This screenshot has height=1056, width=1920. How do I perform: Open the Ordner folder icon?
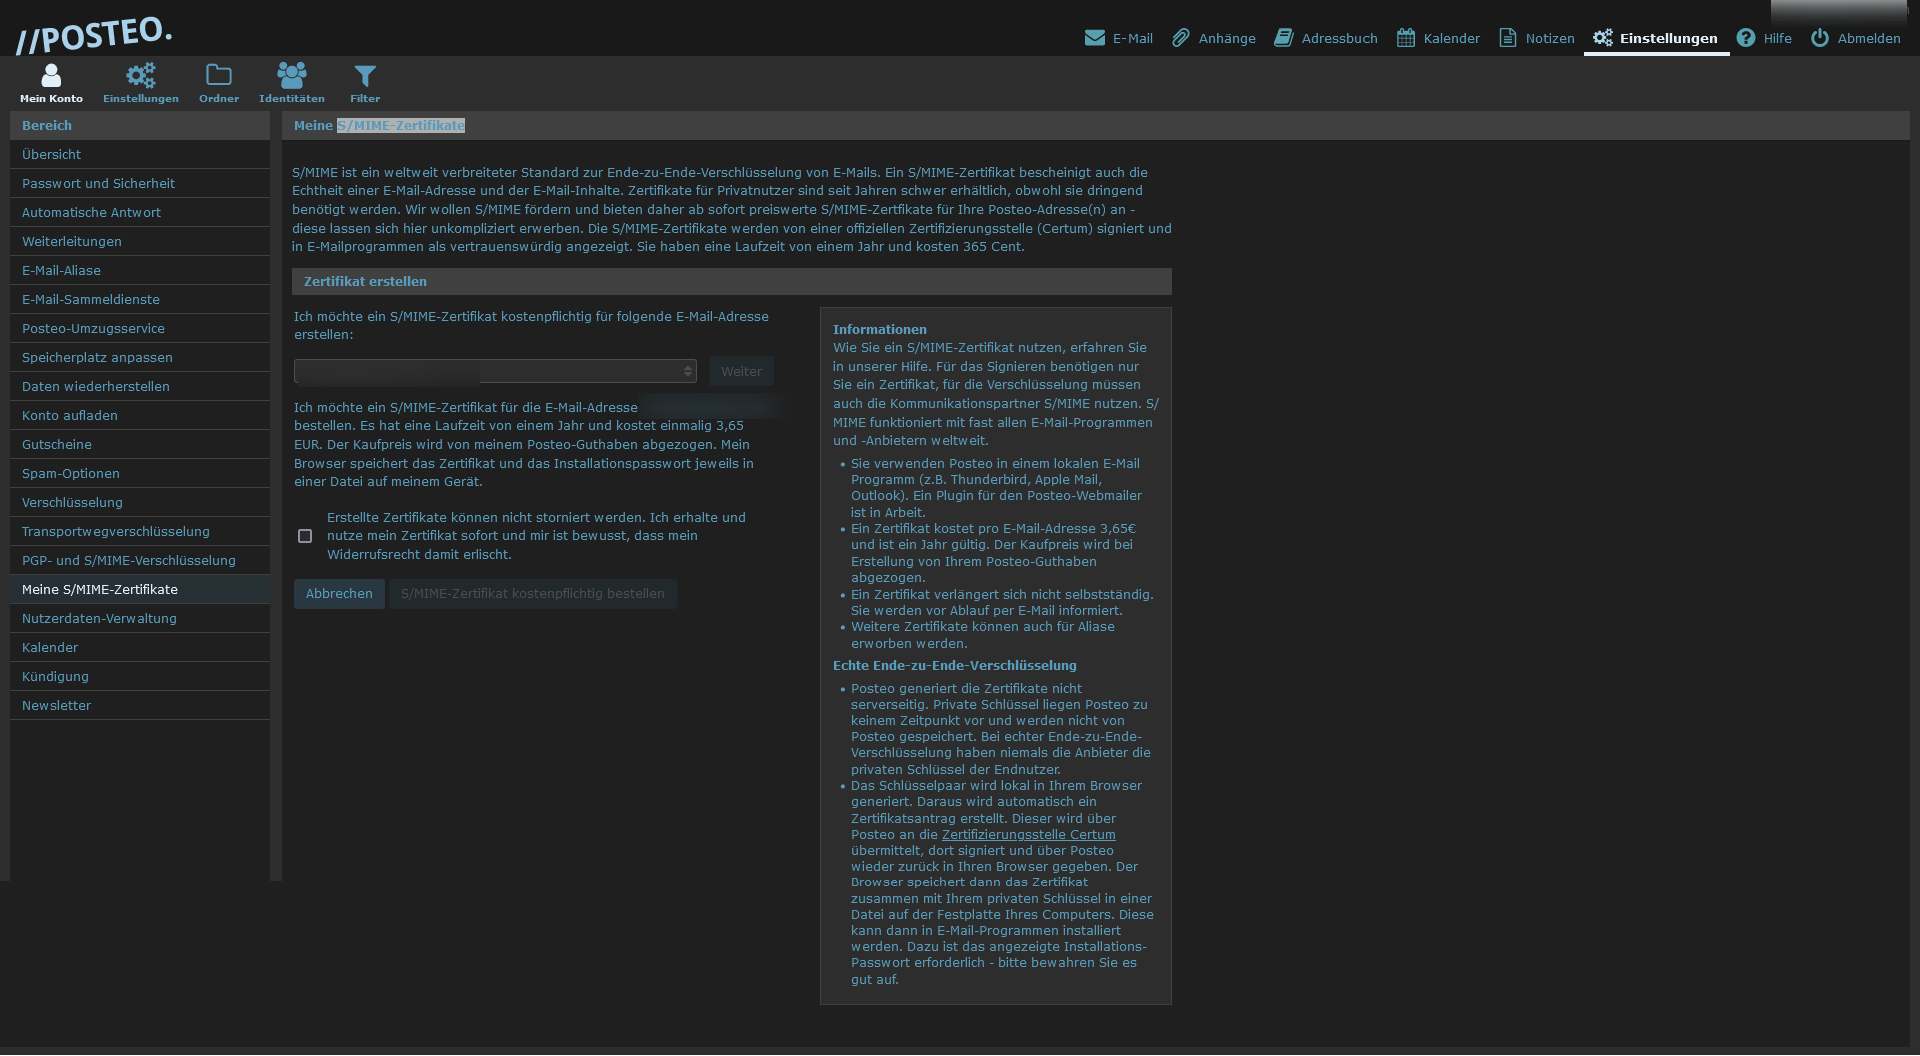tap(219, 76)
